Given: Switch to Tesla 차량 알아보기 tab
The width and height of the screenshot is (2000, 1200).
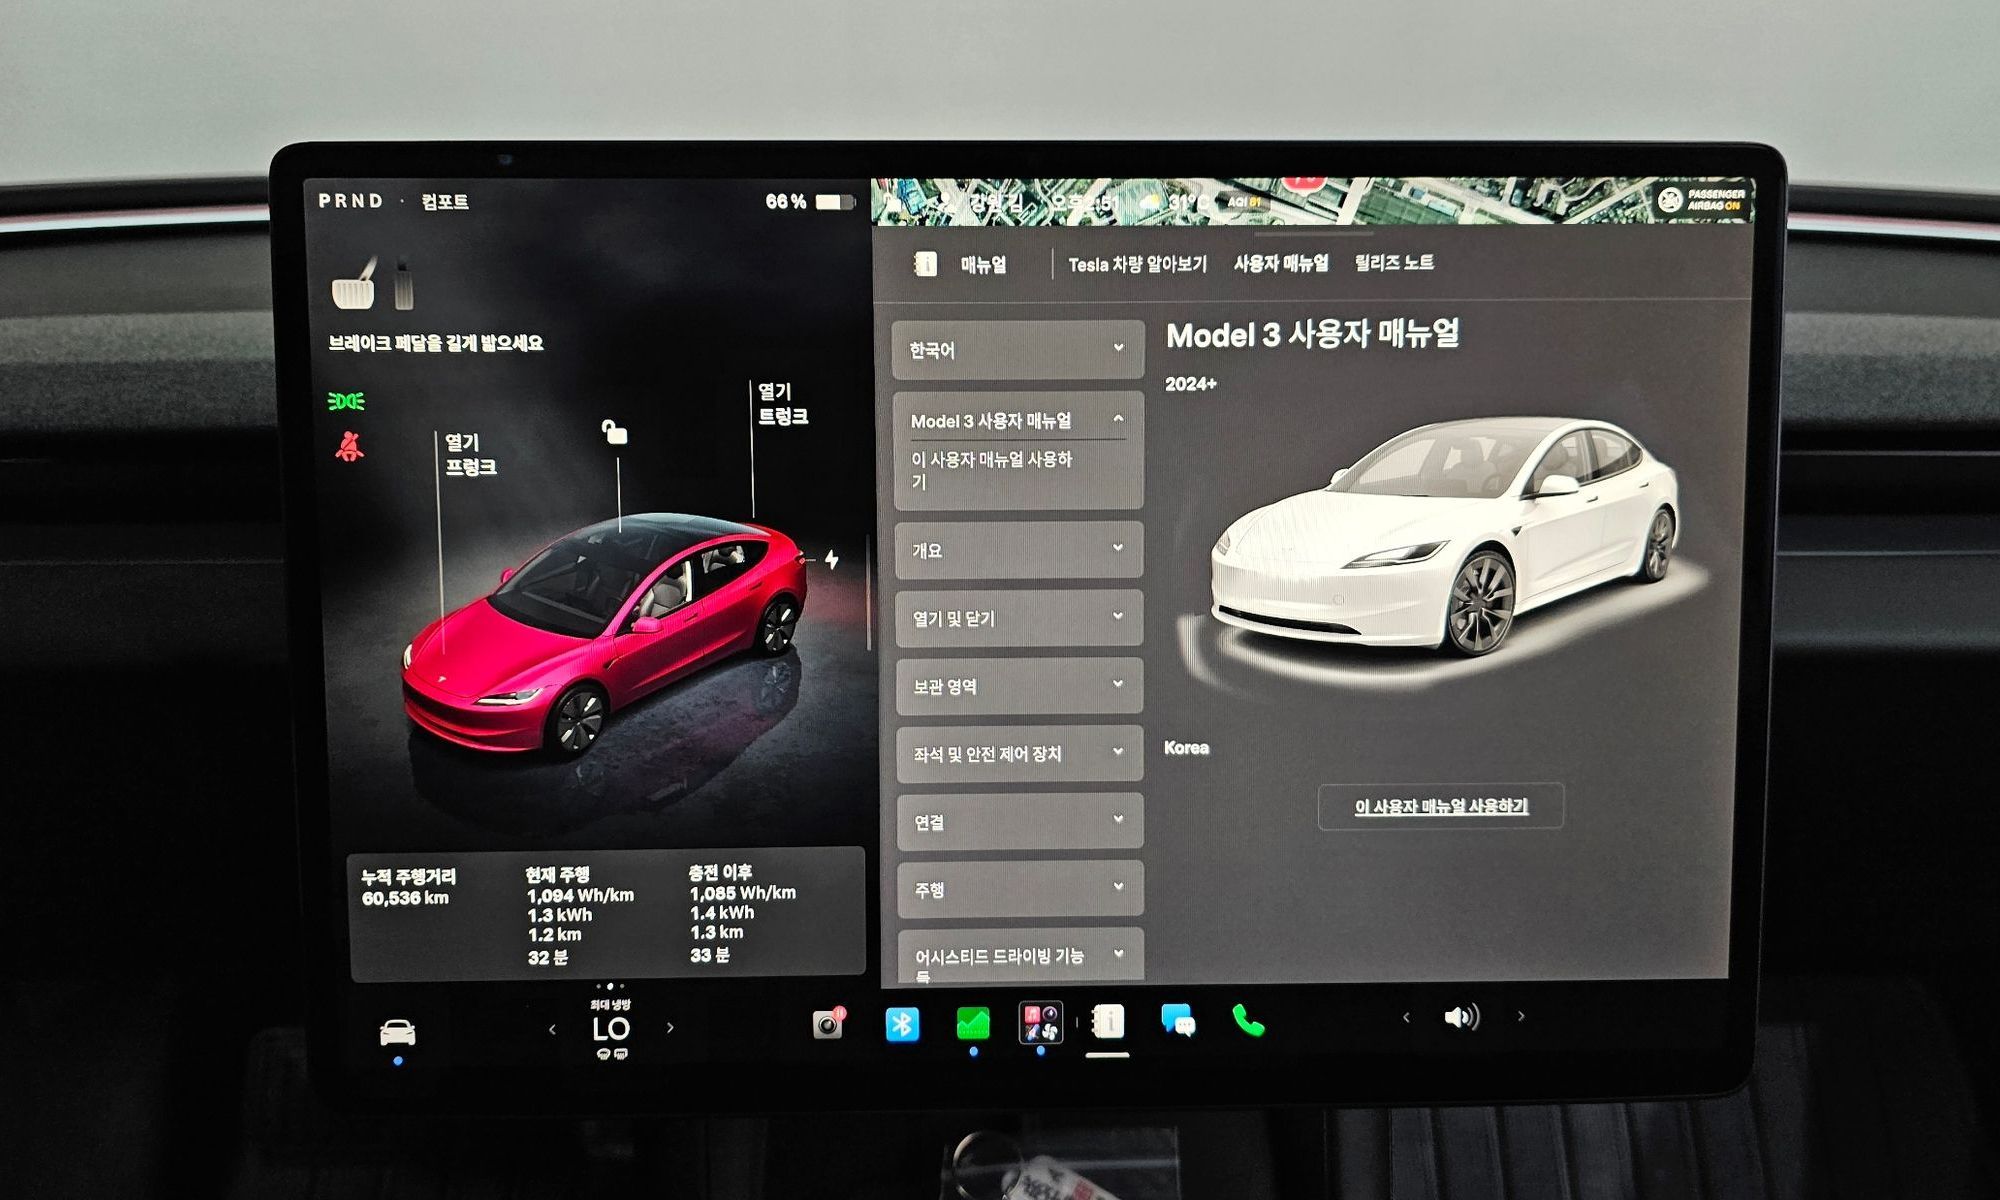Looking at the screenshot, I should [1137, 265].
